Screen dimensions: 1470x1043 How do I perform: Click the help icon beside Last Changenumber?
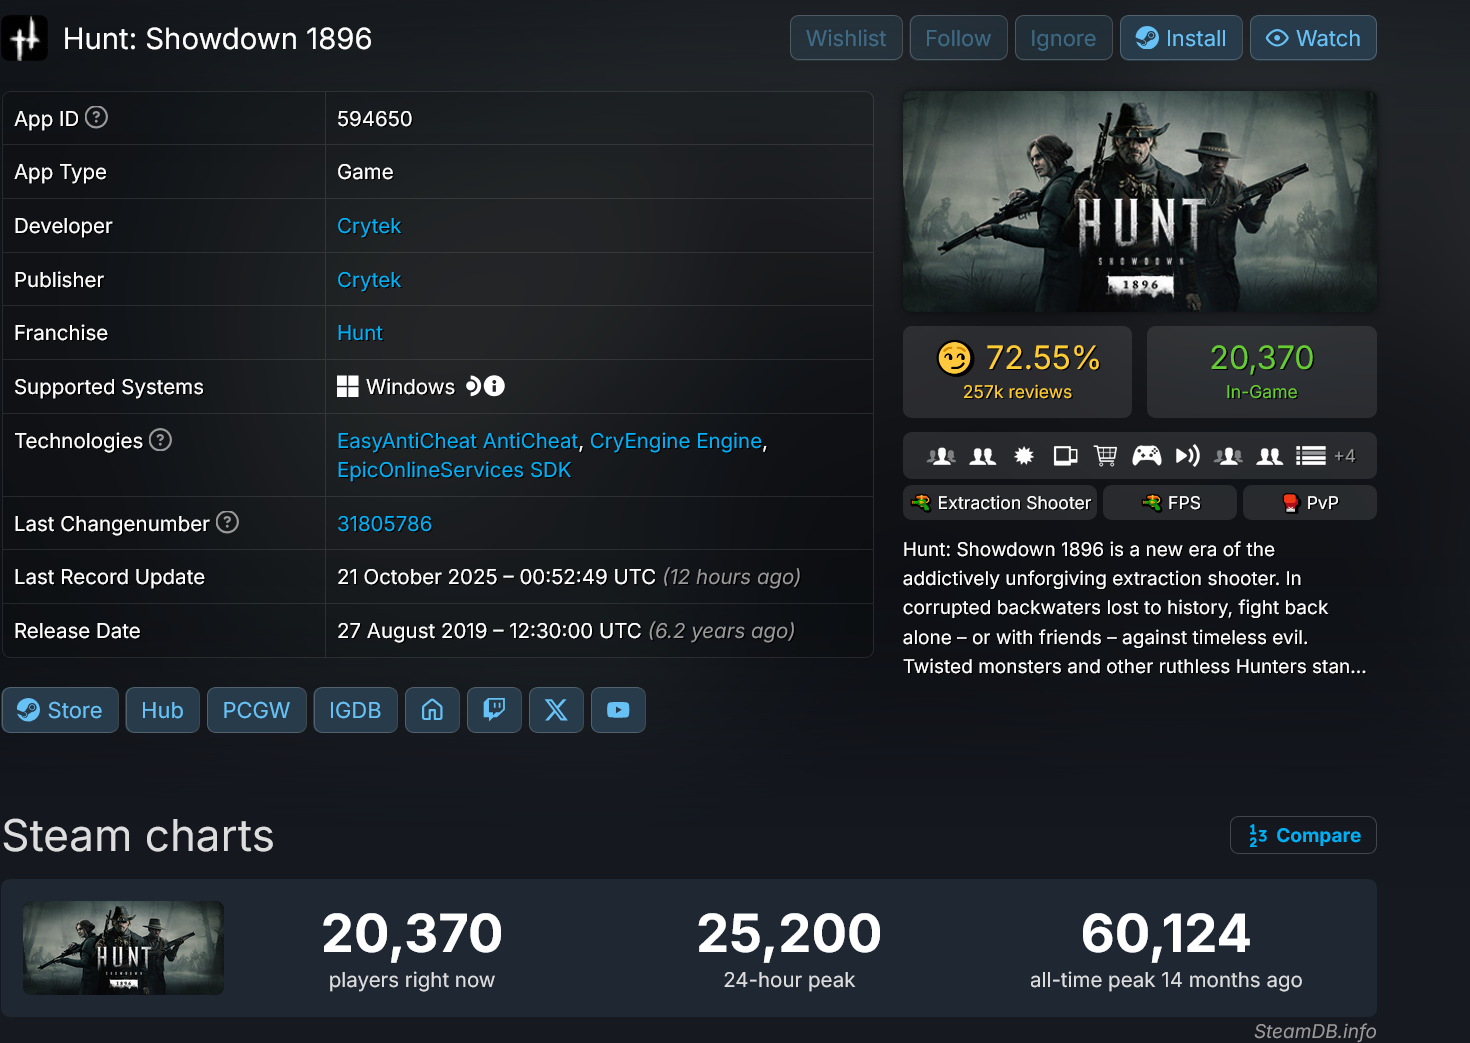point(227,522)
